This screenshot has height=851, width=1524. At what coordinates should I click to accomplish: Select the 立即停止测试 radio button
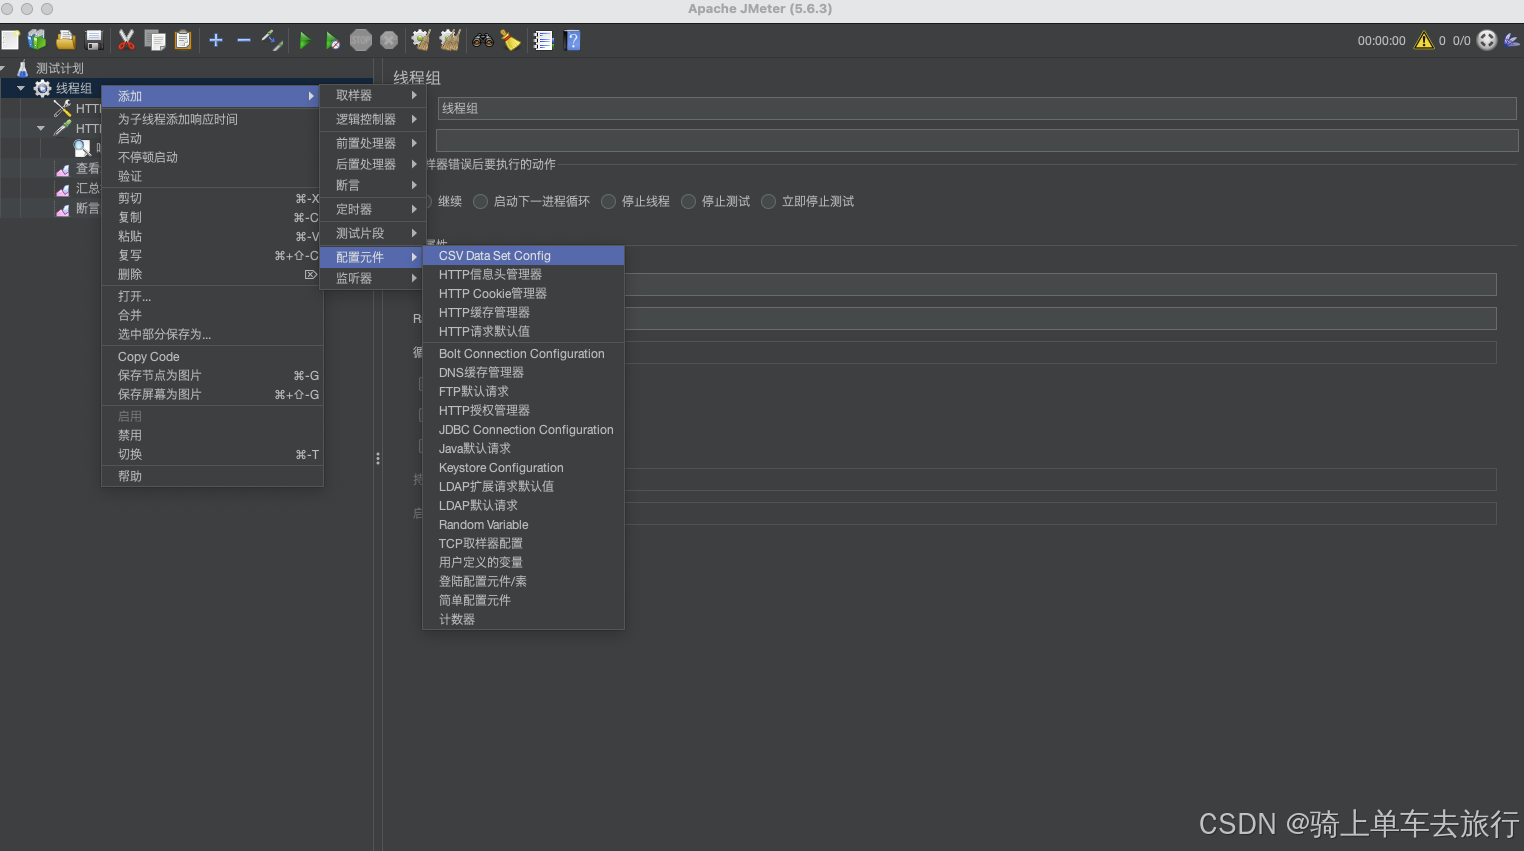[768, 201]
